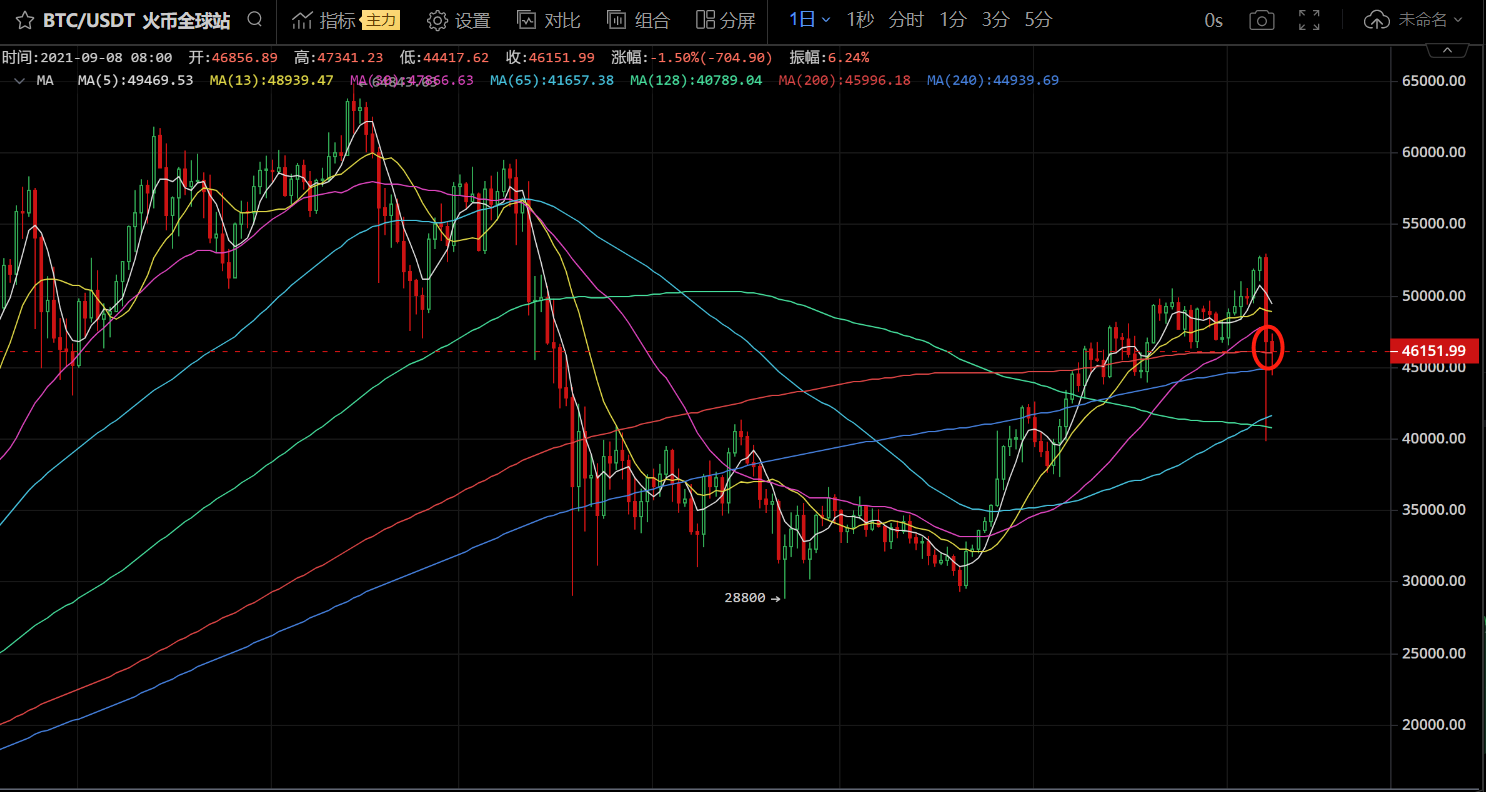Switch to the 1分 interval
The image size is (1486, 792).
click(953, 19)
